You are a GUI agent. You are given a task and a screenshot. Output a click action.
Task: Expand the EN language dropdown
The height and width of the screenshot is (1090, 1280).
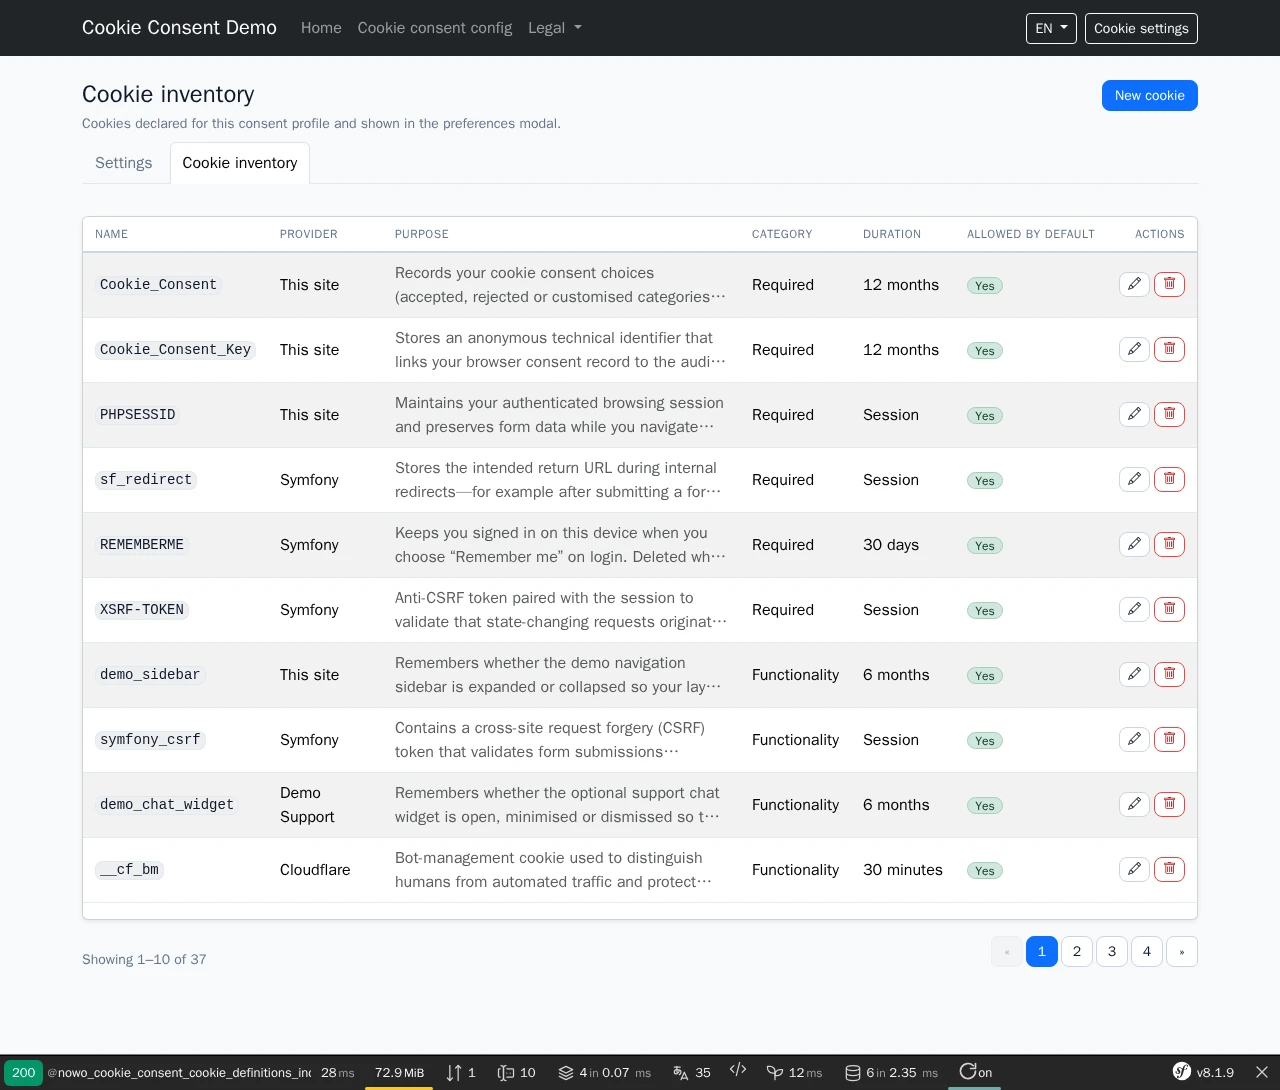1051,28
